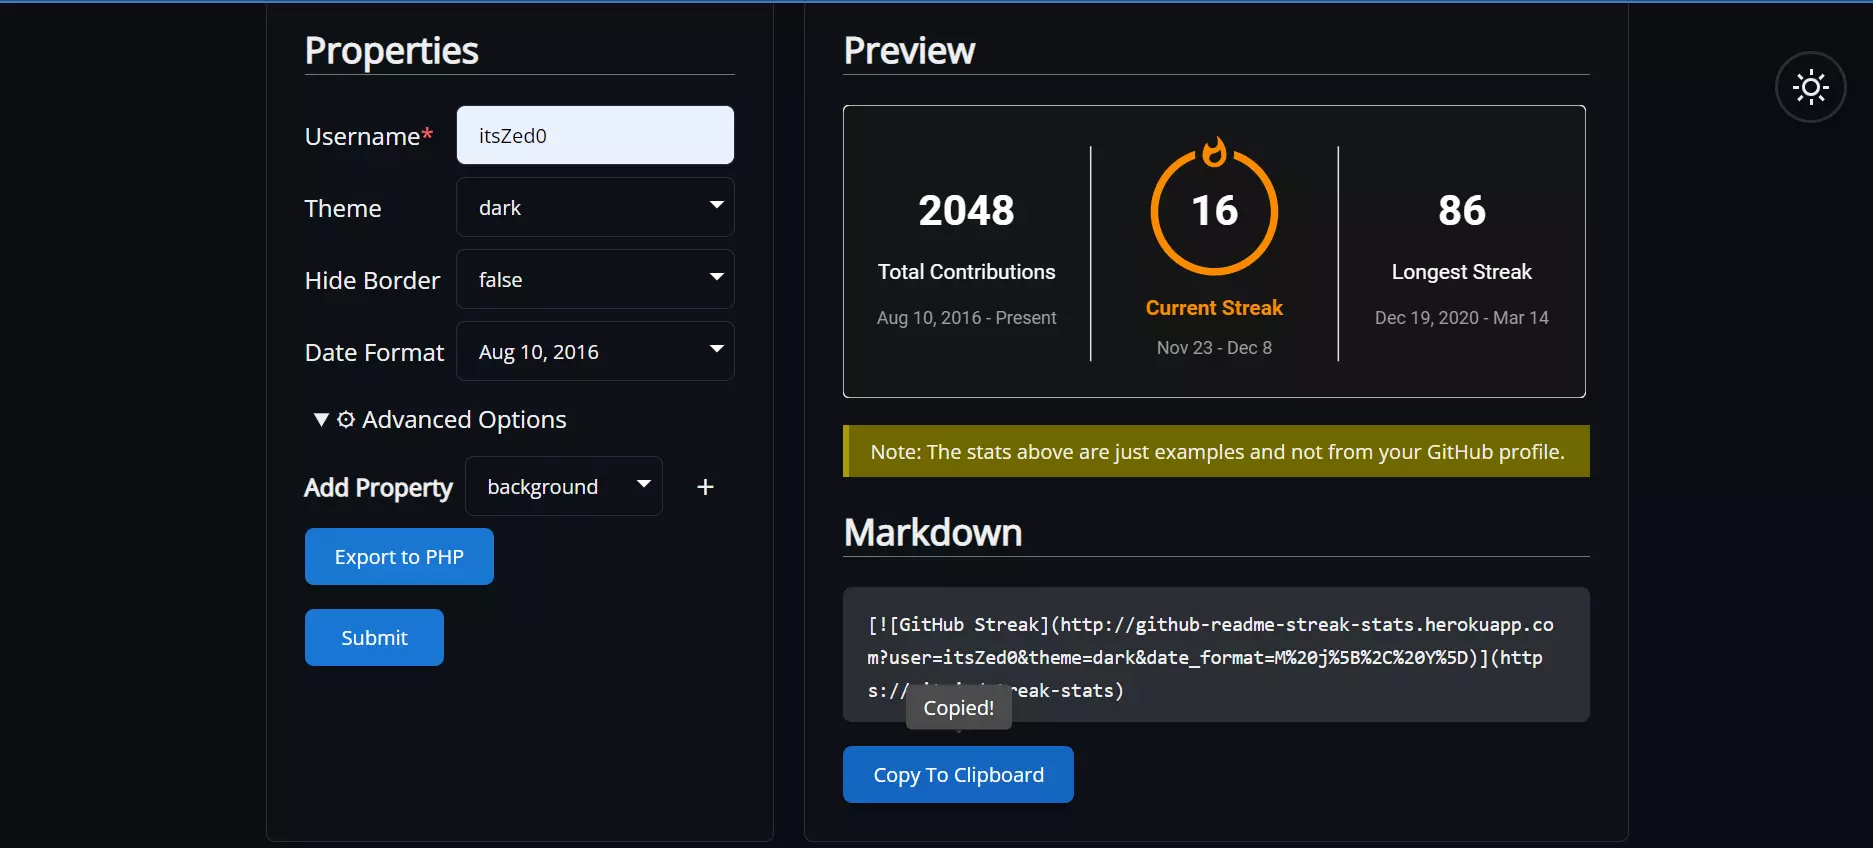Image resolution: width=1873 pixels, height=848 pixels.
Task: Click the Properties heading
Action: (391, 51)
